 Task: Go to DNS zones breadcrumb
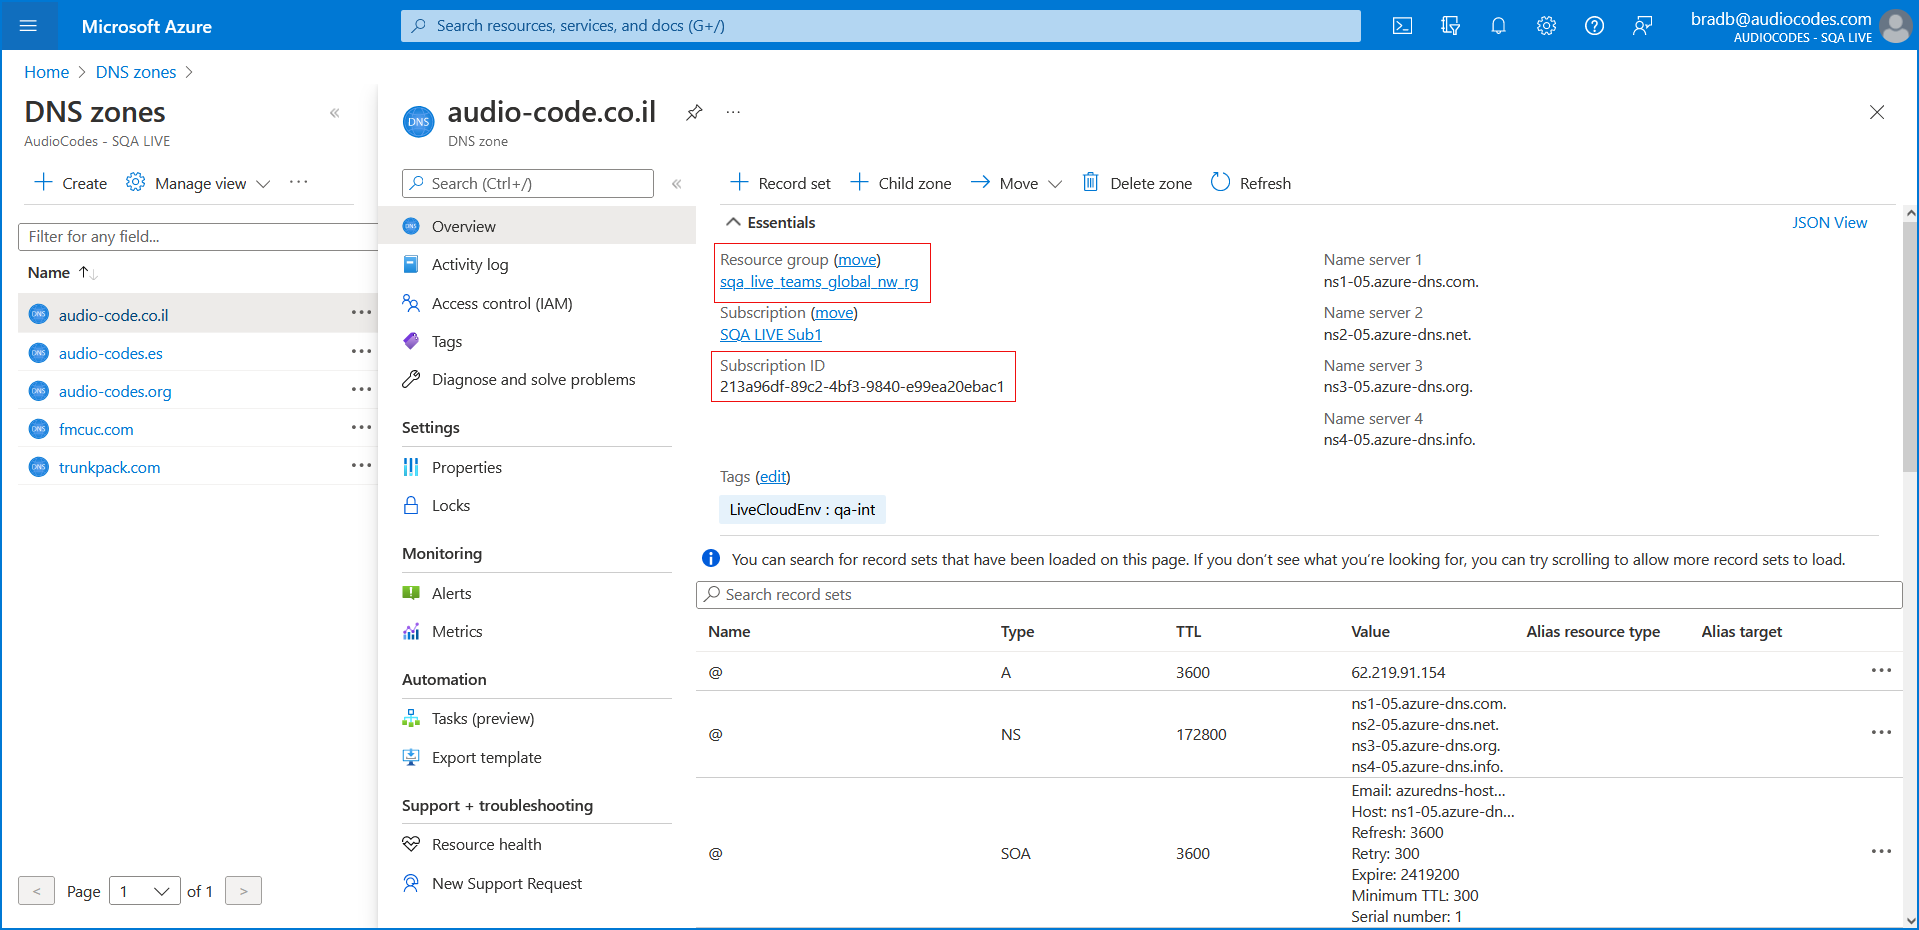(x=136, y=72)
